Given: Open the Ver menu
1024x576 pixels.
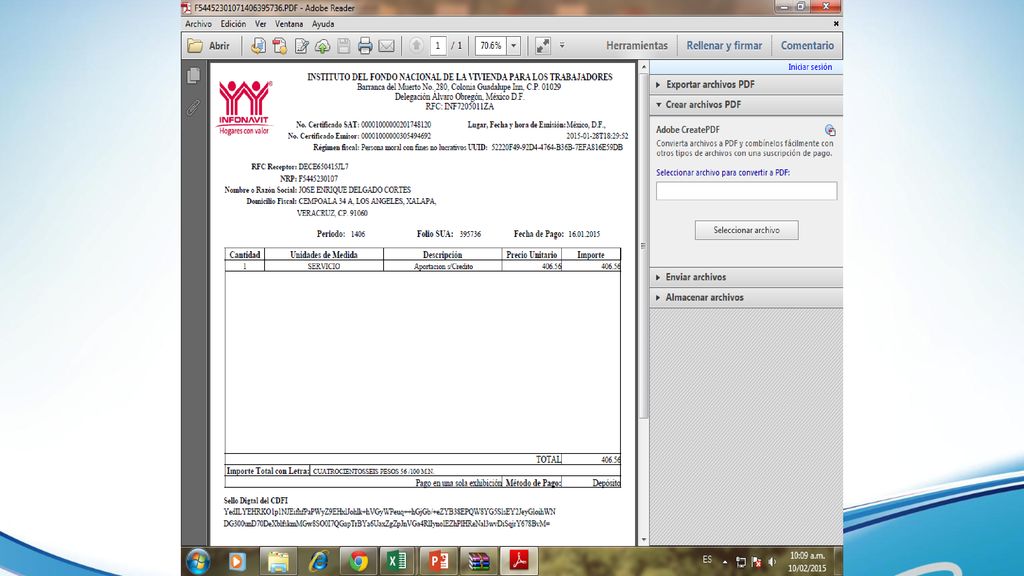Looking at the screenshot, I should (x=261, y=24).
